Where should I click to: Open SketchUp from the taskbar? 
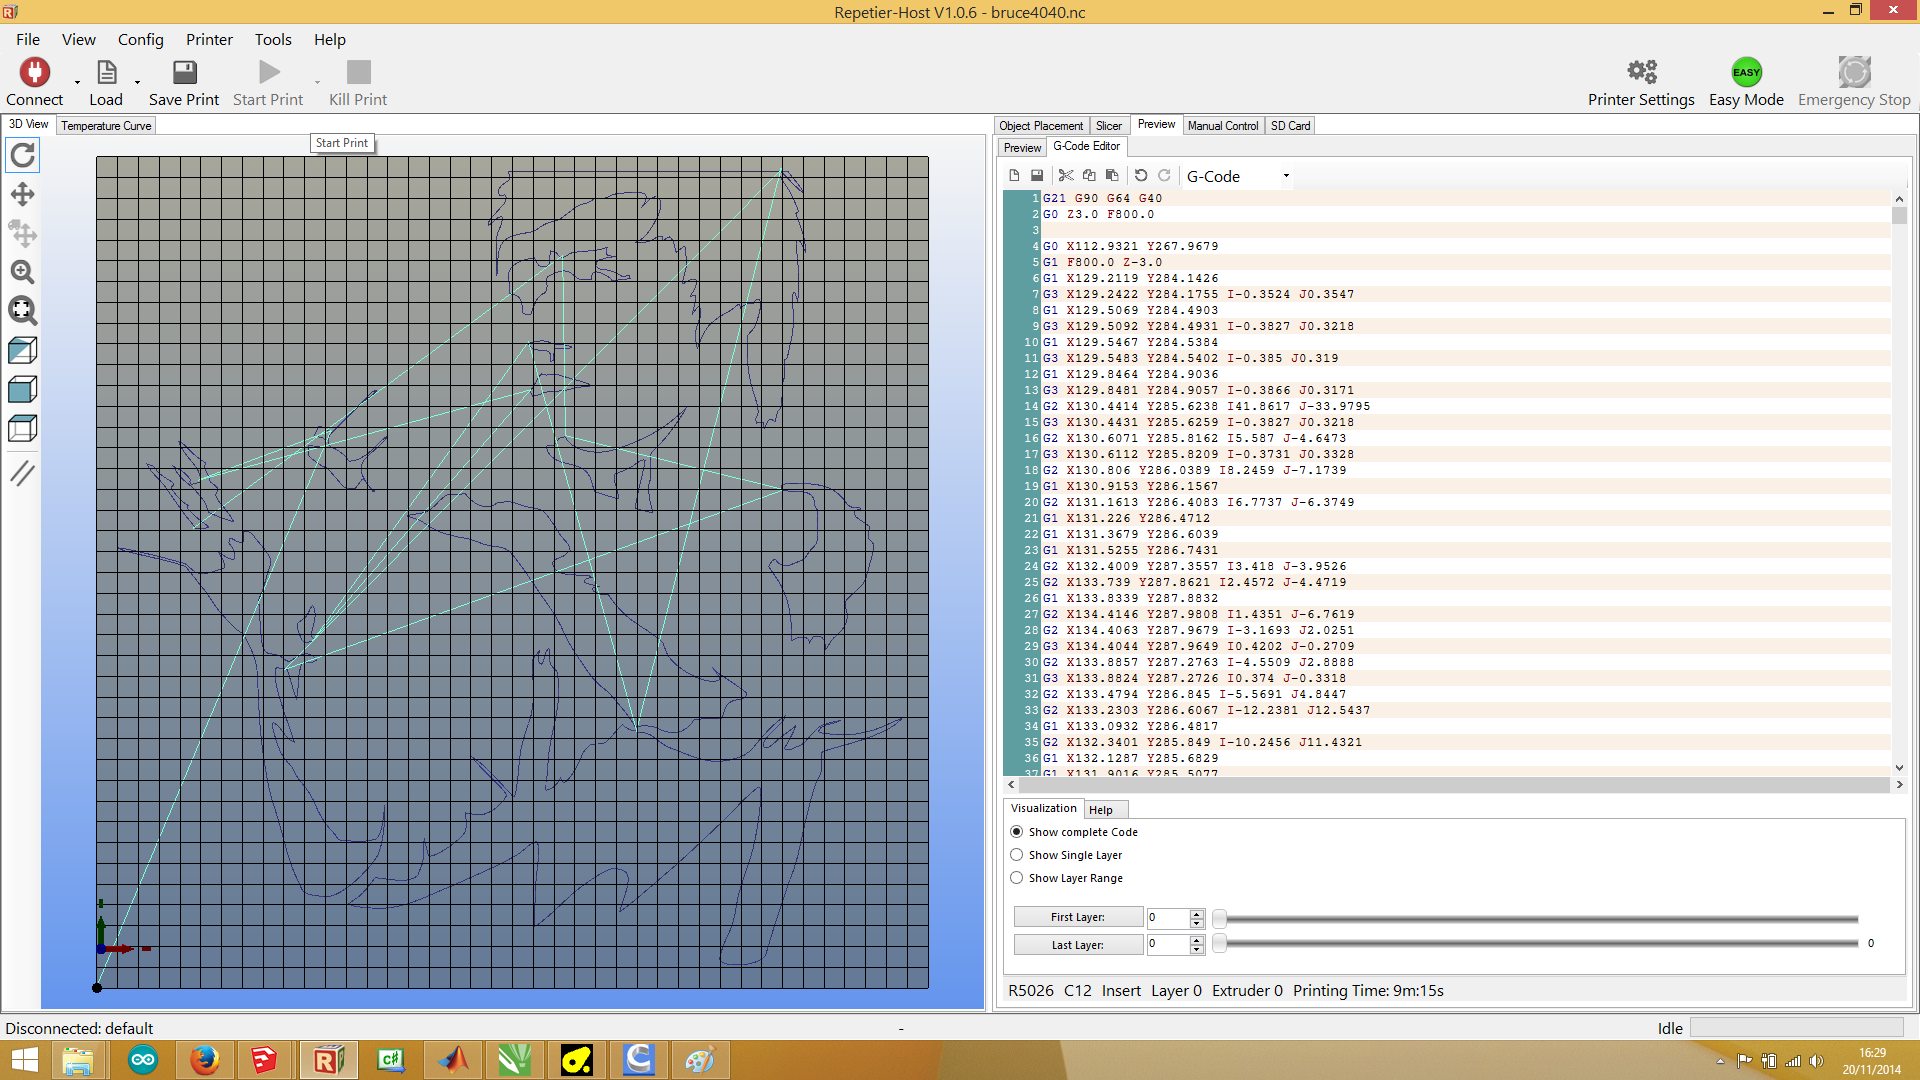click(x=264, y=1060)
